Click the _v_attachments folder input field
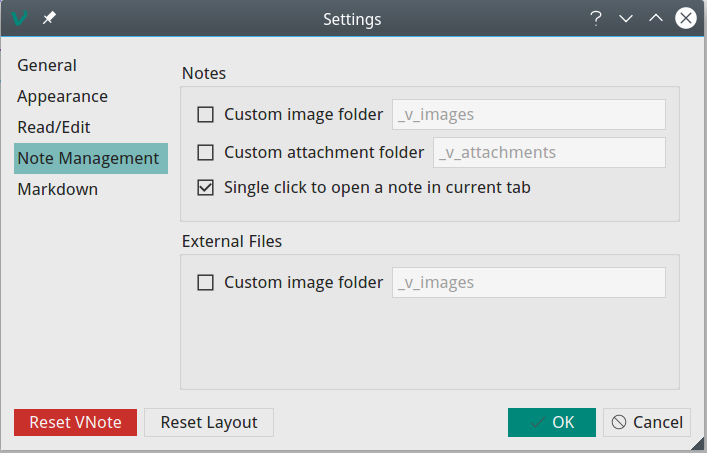Screen dimensions: 707x453 [x=549, y=152]
